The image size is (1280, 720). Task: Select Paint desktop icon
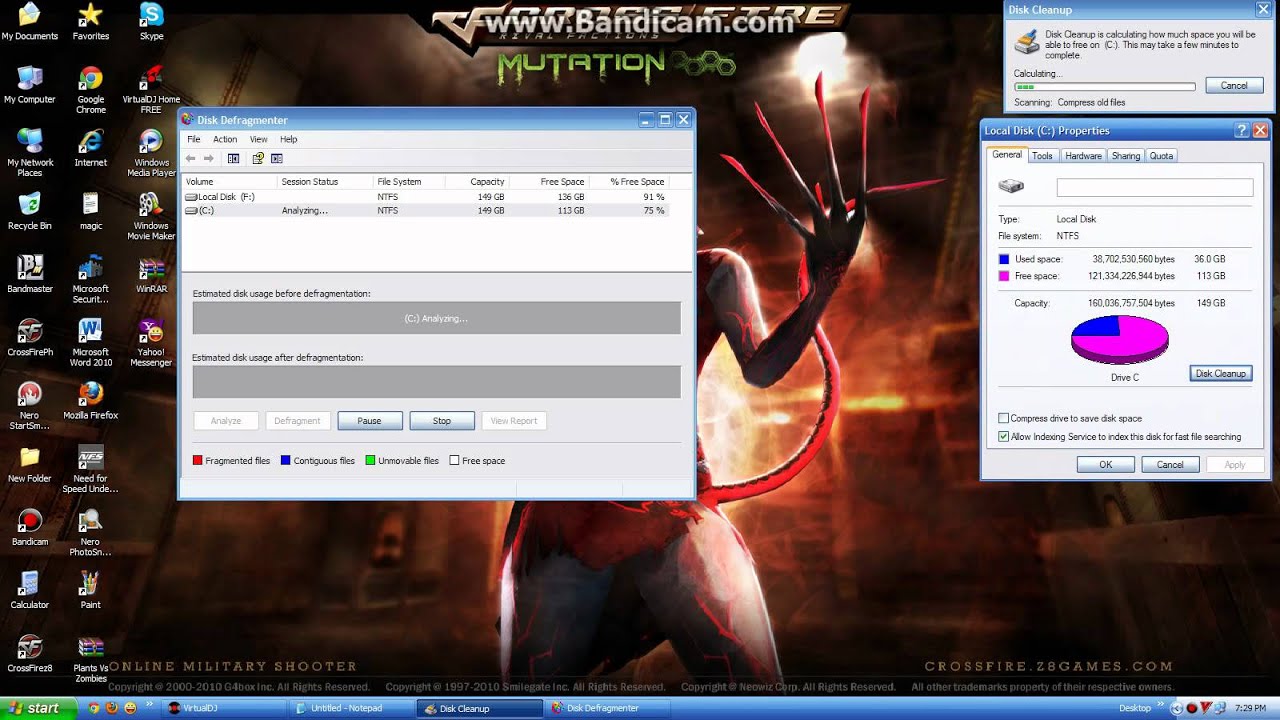[x=91, y=591]
